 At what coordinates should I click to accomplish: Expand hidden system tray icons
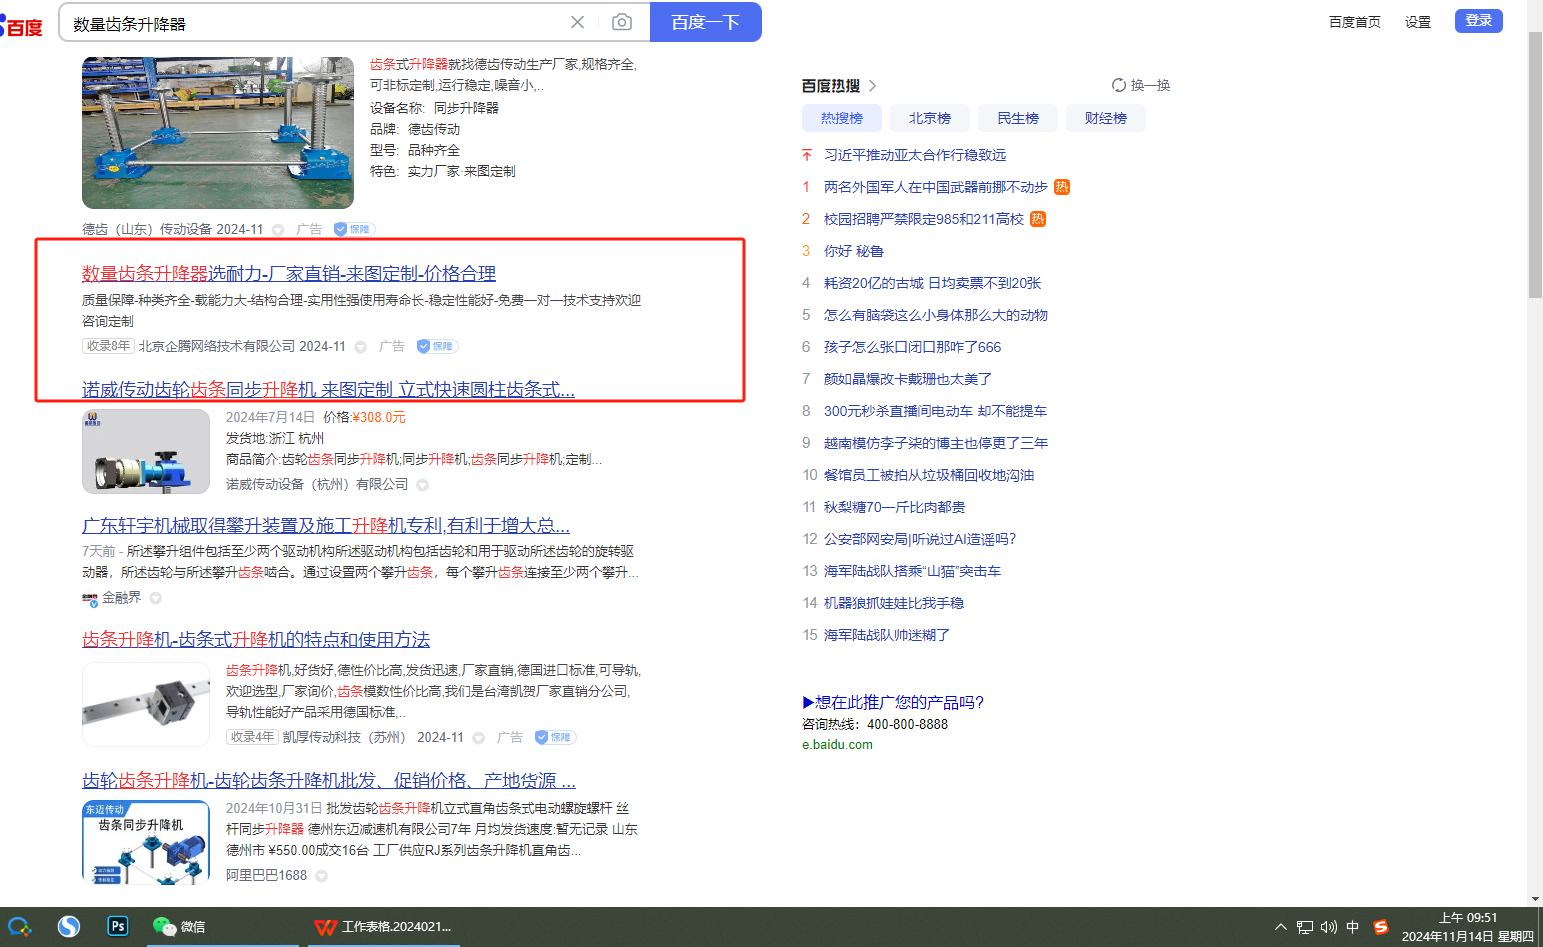[x=1280, y=927]
